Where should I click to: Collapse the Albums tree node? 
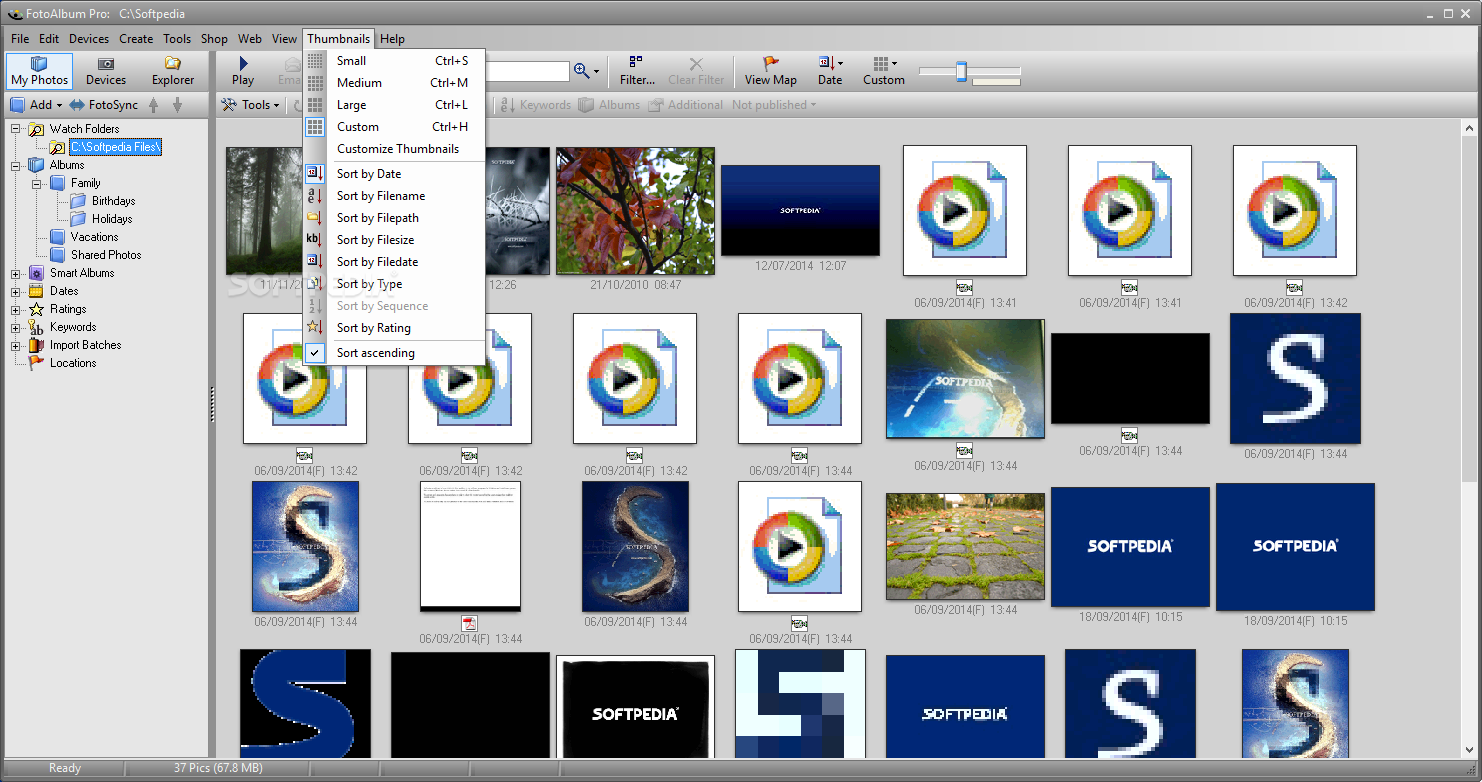coord(16,165)
